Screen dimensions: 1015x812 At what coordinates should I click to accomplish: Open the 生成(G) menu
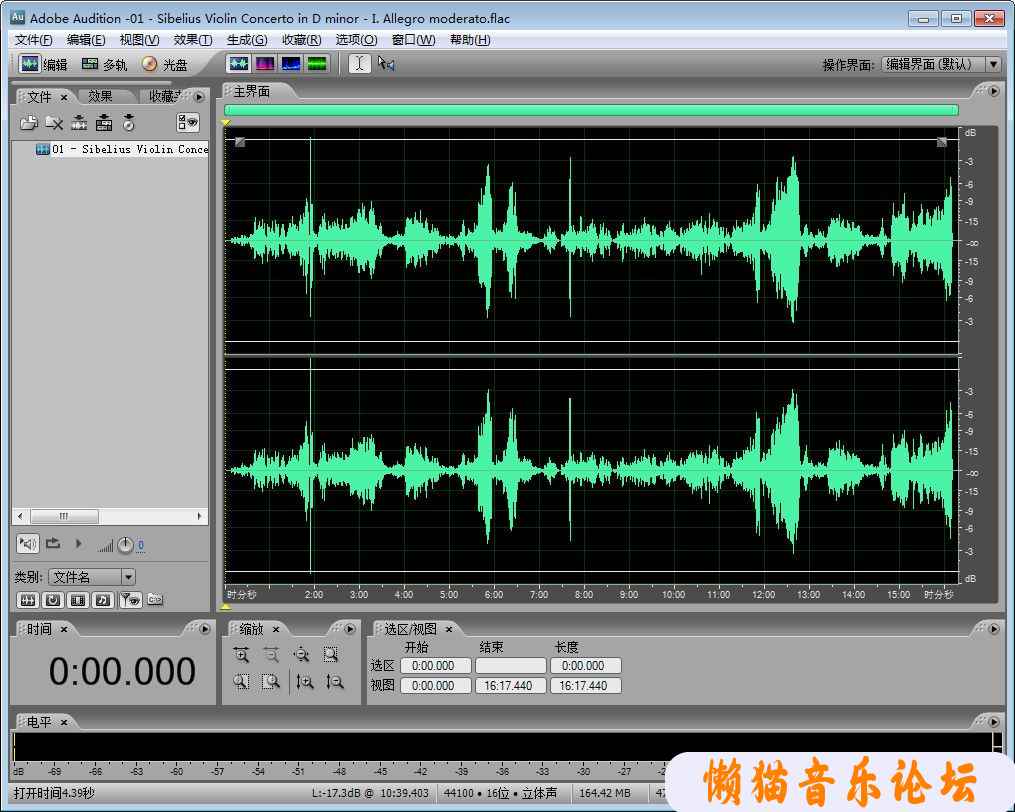[x=247, y=40]
